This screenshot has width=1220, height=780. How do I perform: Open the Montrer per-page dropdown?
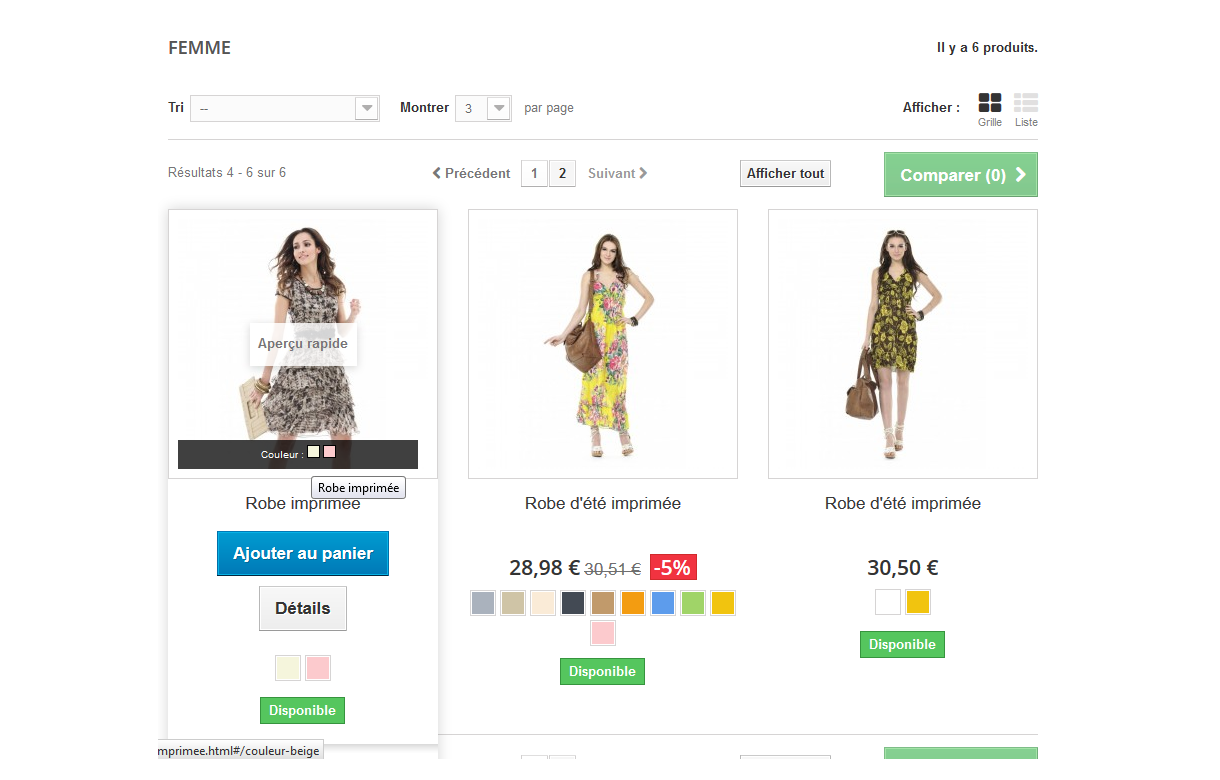click(x=483, y=108)
